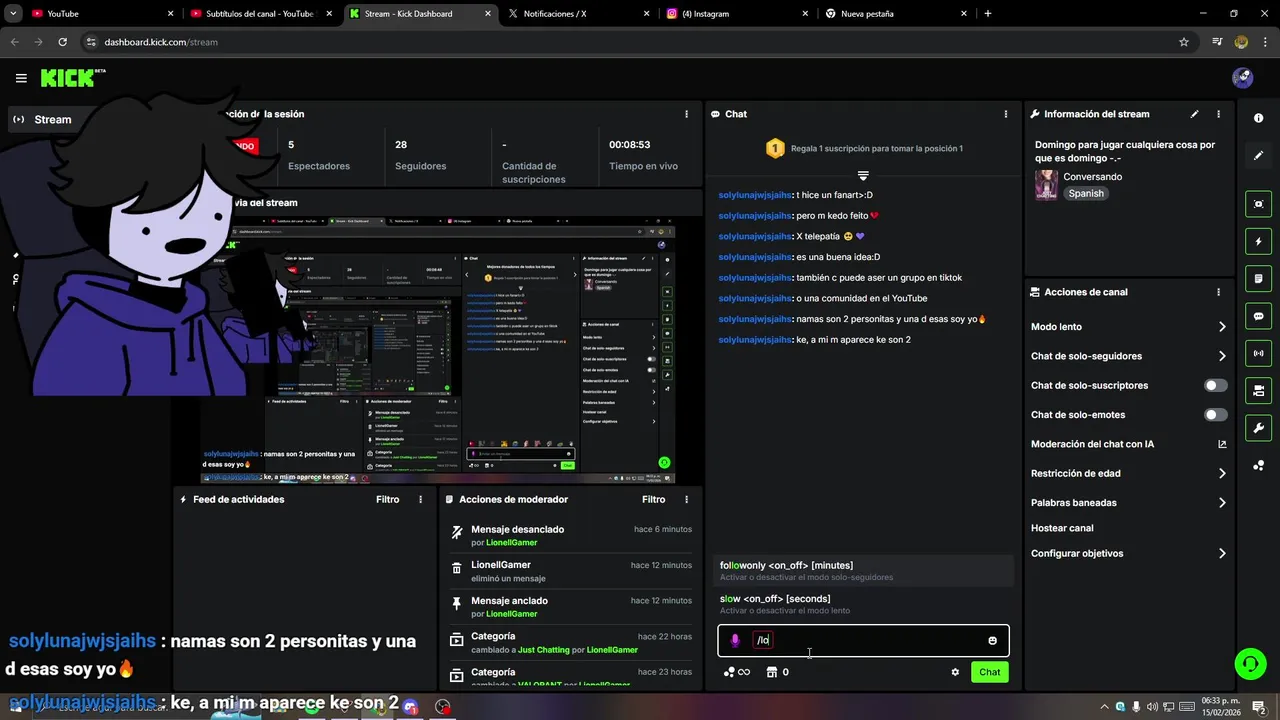1280x720 pixels.
Task: Switch to Subtítulos del canal YouTube tab
Action: pyautogui.click(x=262, y=14)
